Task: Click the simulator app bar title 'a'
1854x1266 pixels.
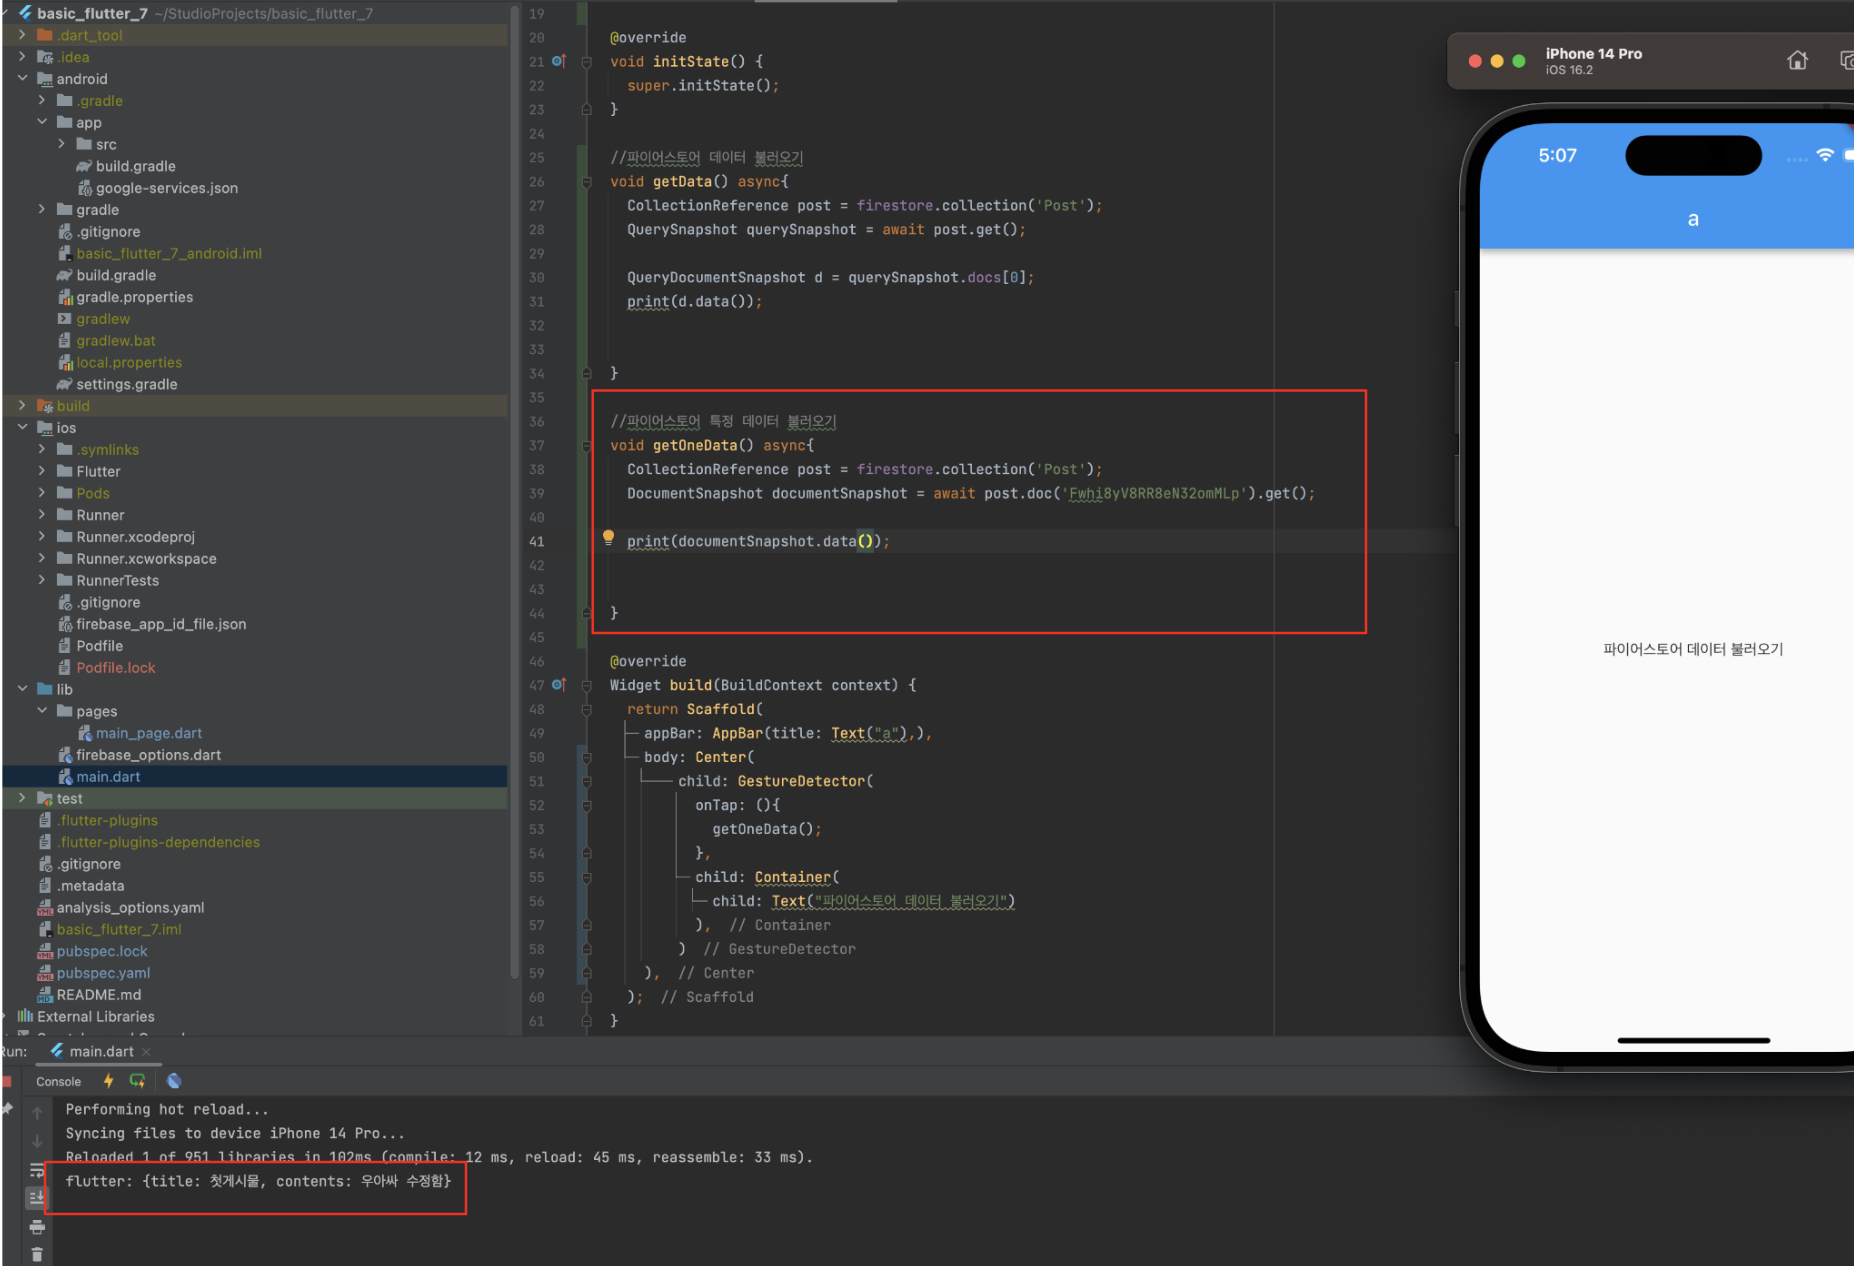Action: point(1693,219)
